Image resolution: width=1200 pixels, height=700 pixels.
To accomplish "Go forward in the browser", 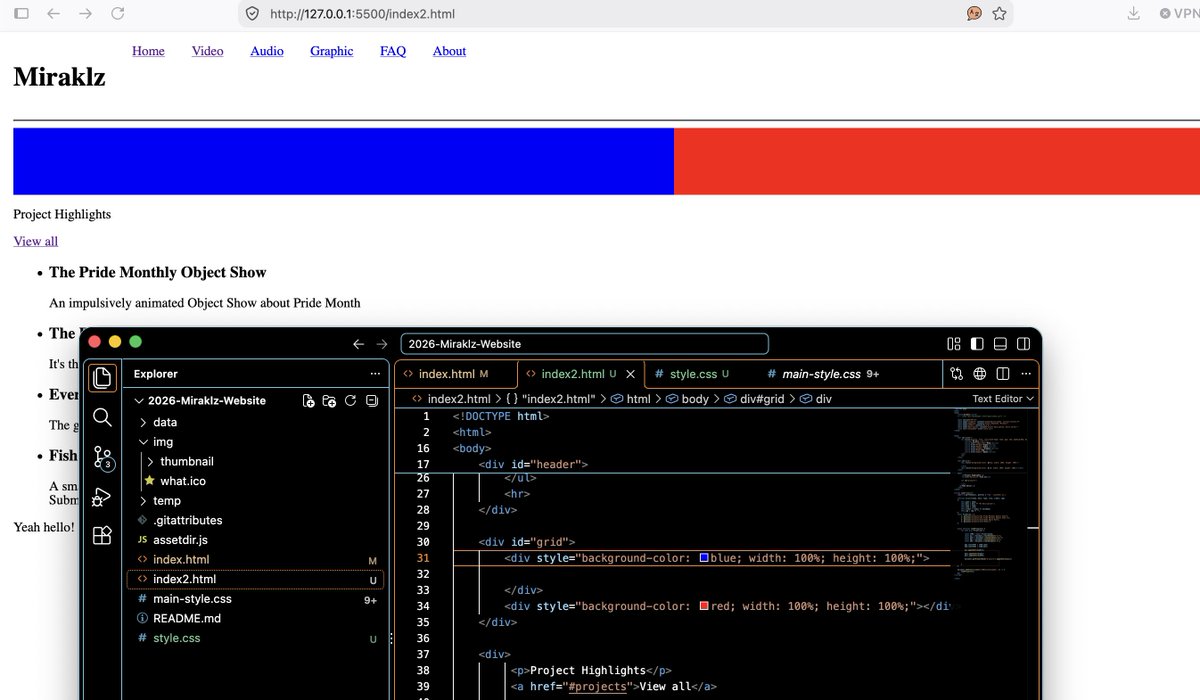I will tap(86, 13).
